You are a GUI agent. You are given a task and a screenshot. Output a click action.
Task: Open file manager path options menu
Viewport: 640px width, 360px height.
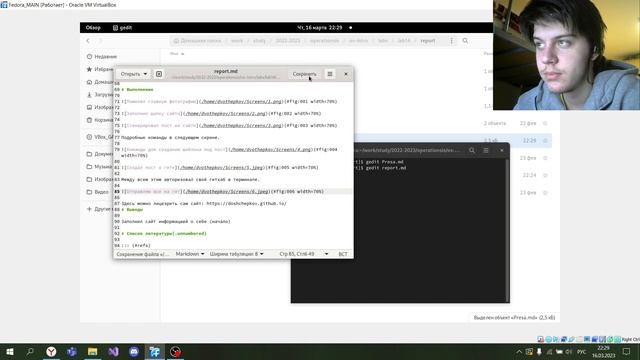point(451,41)
